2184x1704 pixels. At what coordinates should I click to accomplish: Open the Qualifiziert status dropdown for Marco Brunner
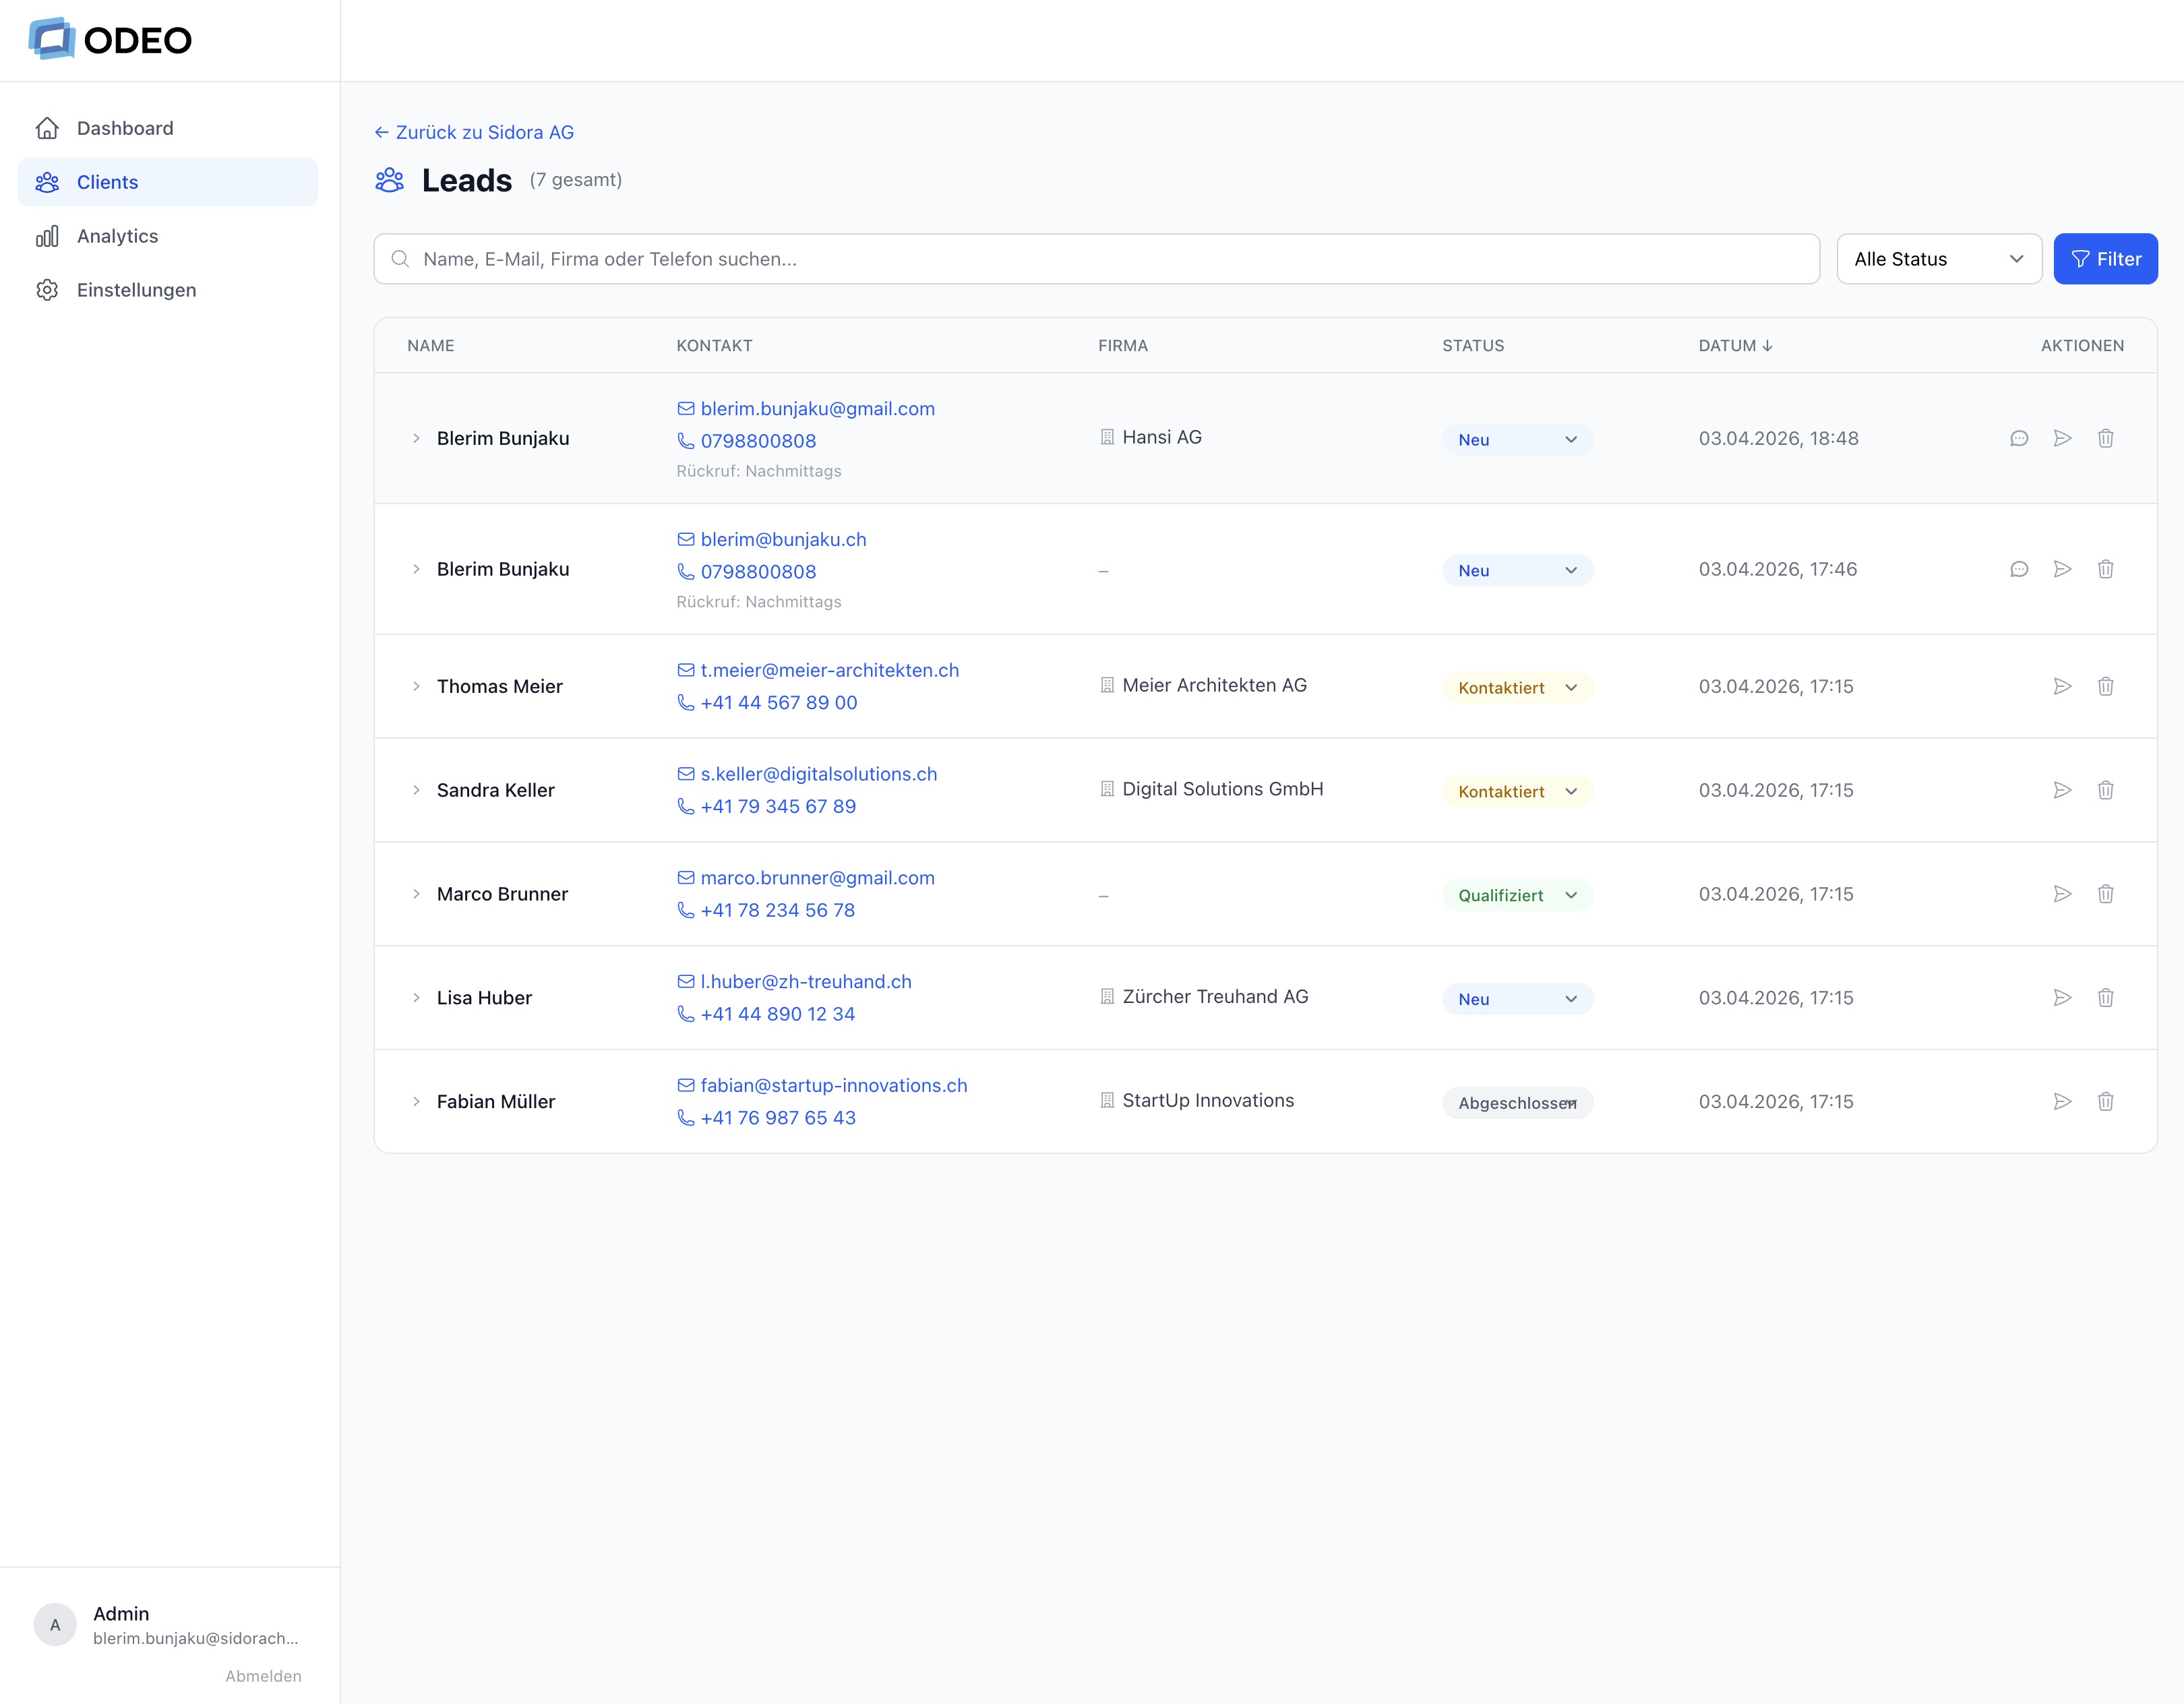coord(1517,895)
